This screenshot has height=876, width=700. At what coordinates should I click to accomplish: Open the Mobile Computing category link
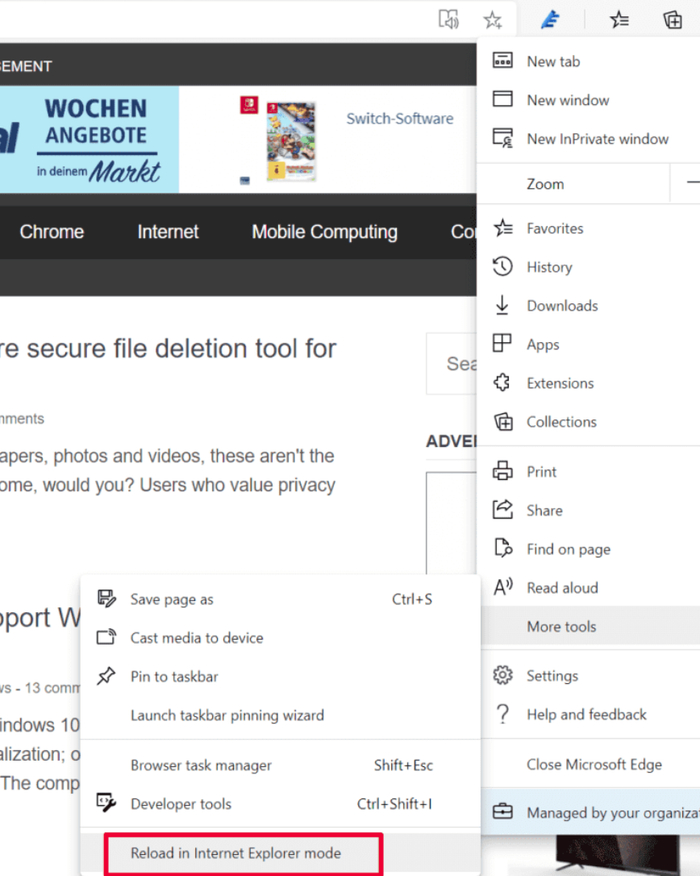coord(324,232)
